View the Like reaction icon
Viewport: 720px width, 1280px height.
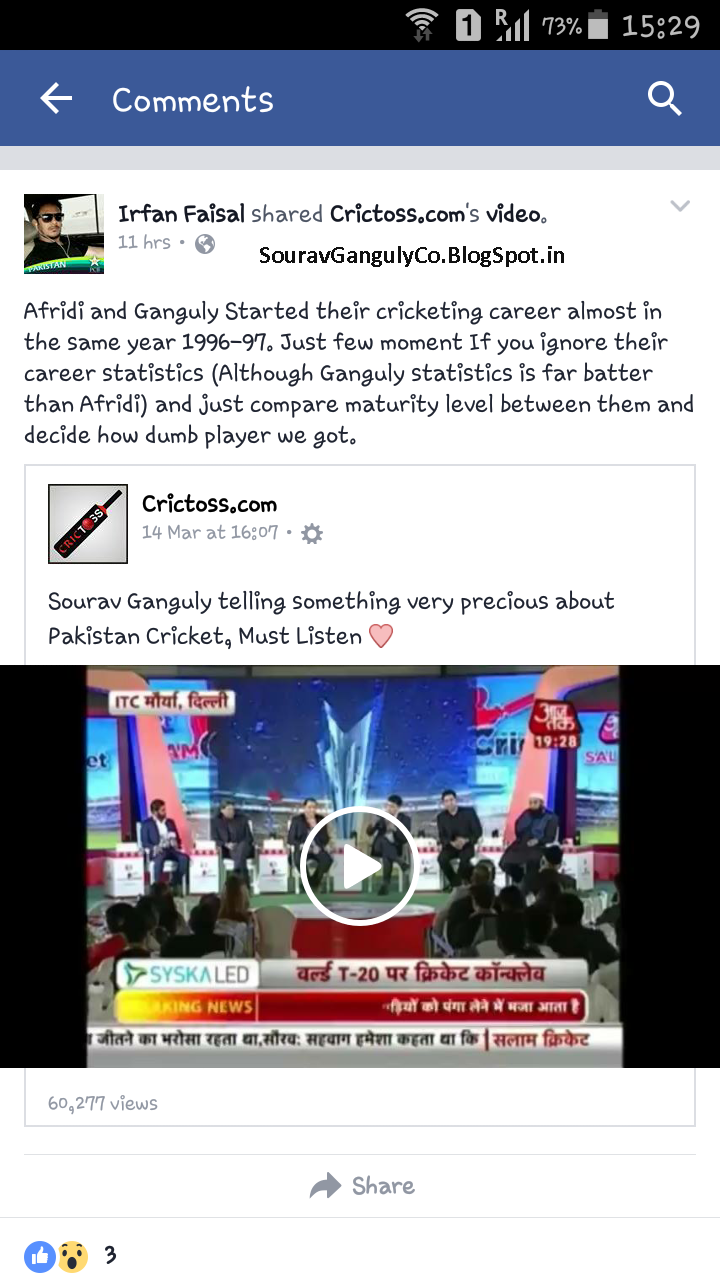40,1255
